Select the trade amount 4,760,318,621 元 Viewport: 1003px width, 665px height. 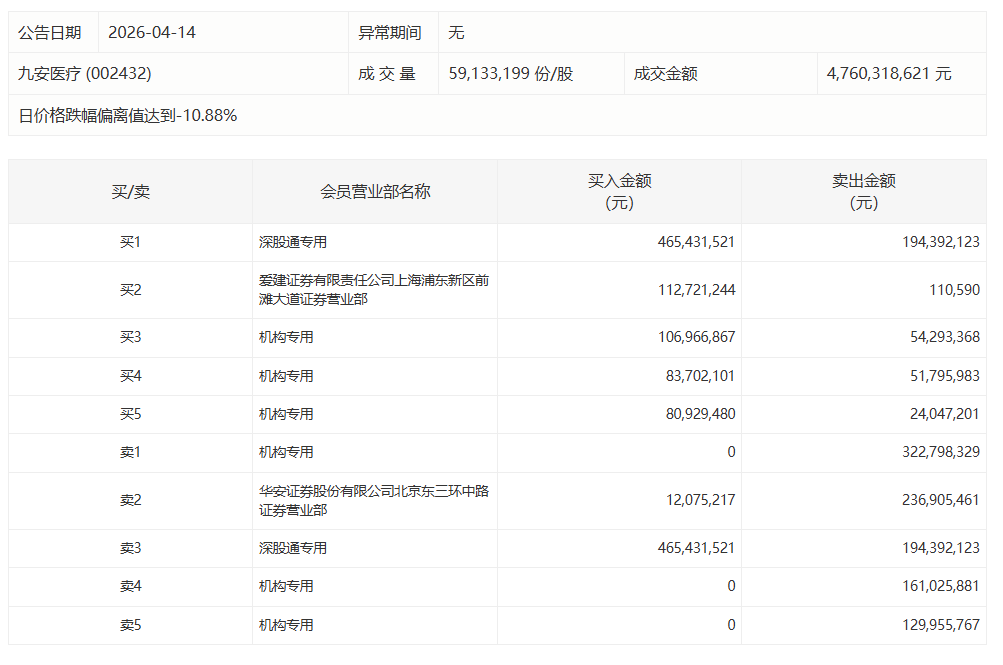889,74
